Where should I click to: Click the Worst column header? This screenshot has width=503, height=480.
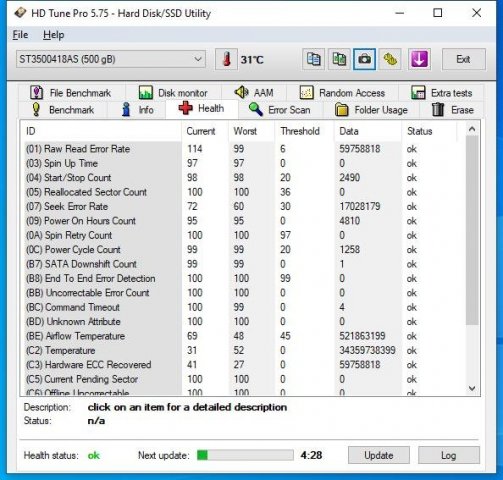pyautogui.click(x=252, y=131)
